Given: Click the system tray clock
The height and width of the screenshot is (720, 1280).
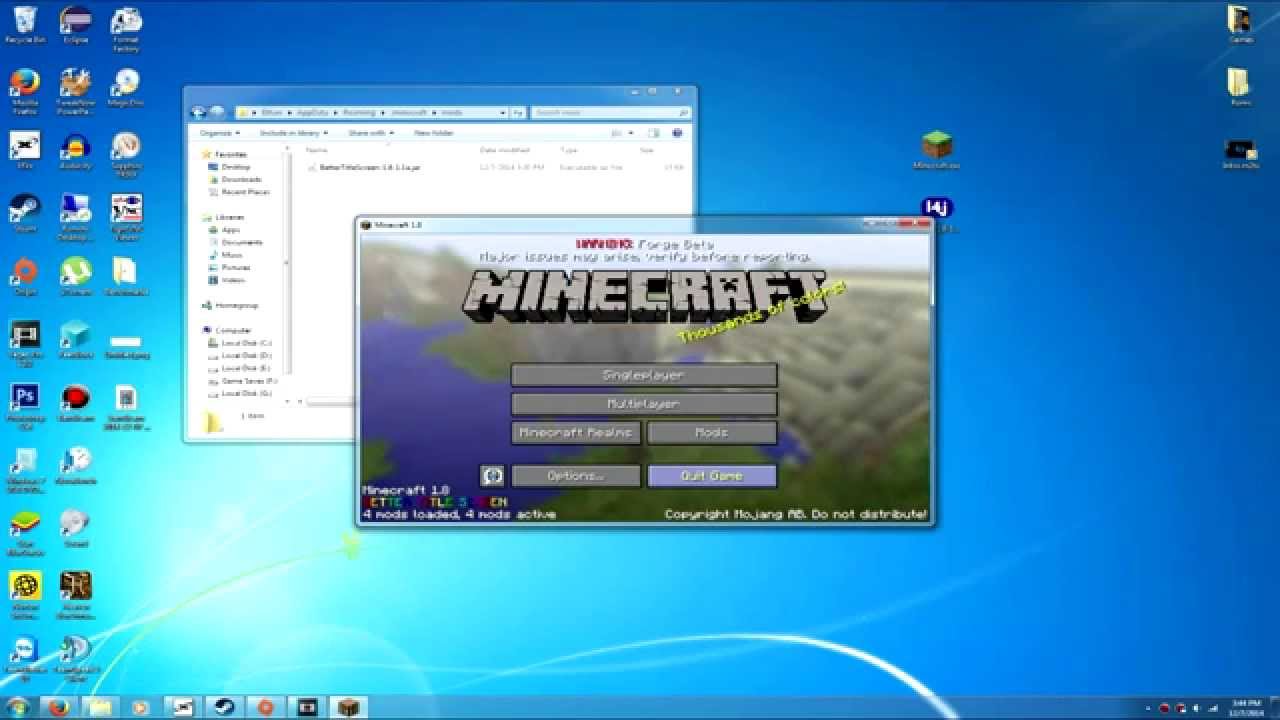Looking at the screenshot, I should click(1246, 707).
